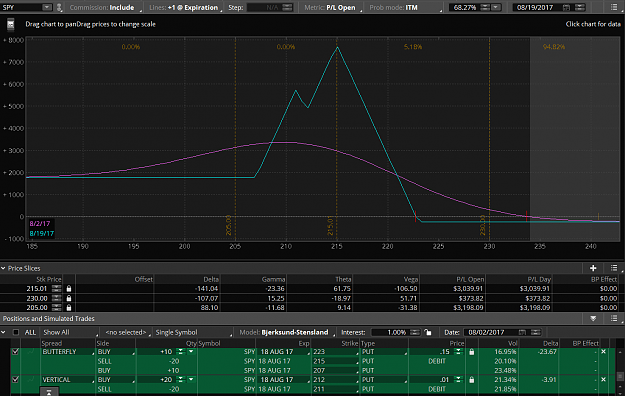Open the Prob mode: ITM dropdown
Screen dimensions: 625x396
point(405,7)
